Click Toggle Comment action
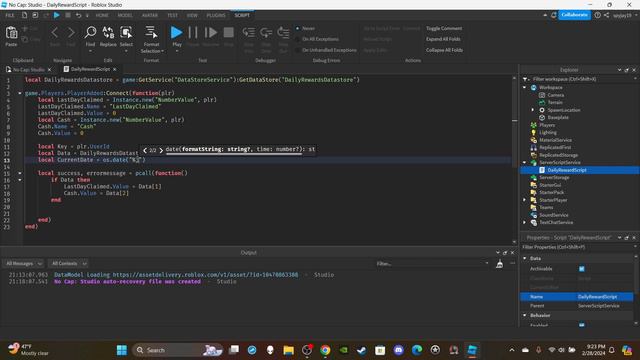Image resolution: width=640 pixels, height=360 pixels. tap(444, 29)
